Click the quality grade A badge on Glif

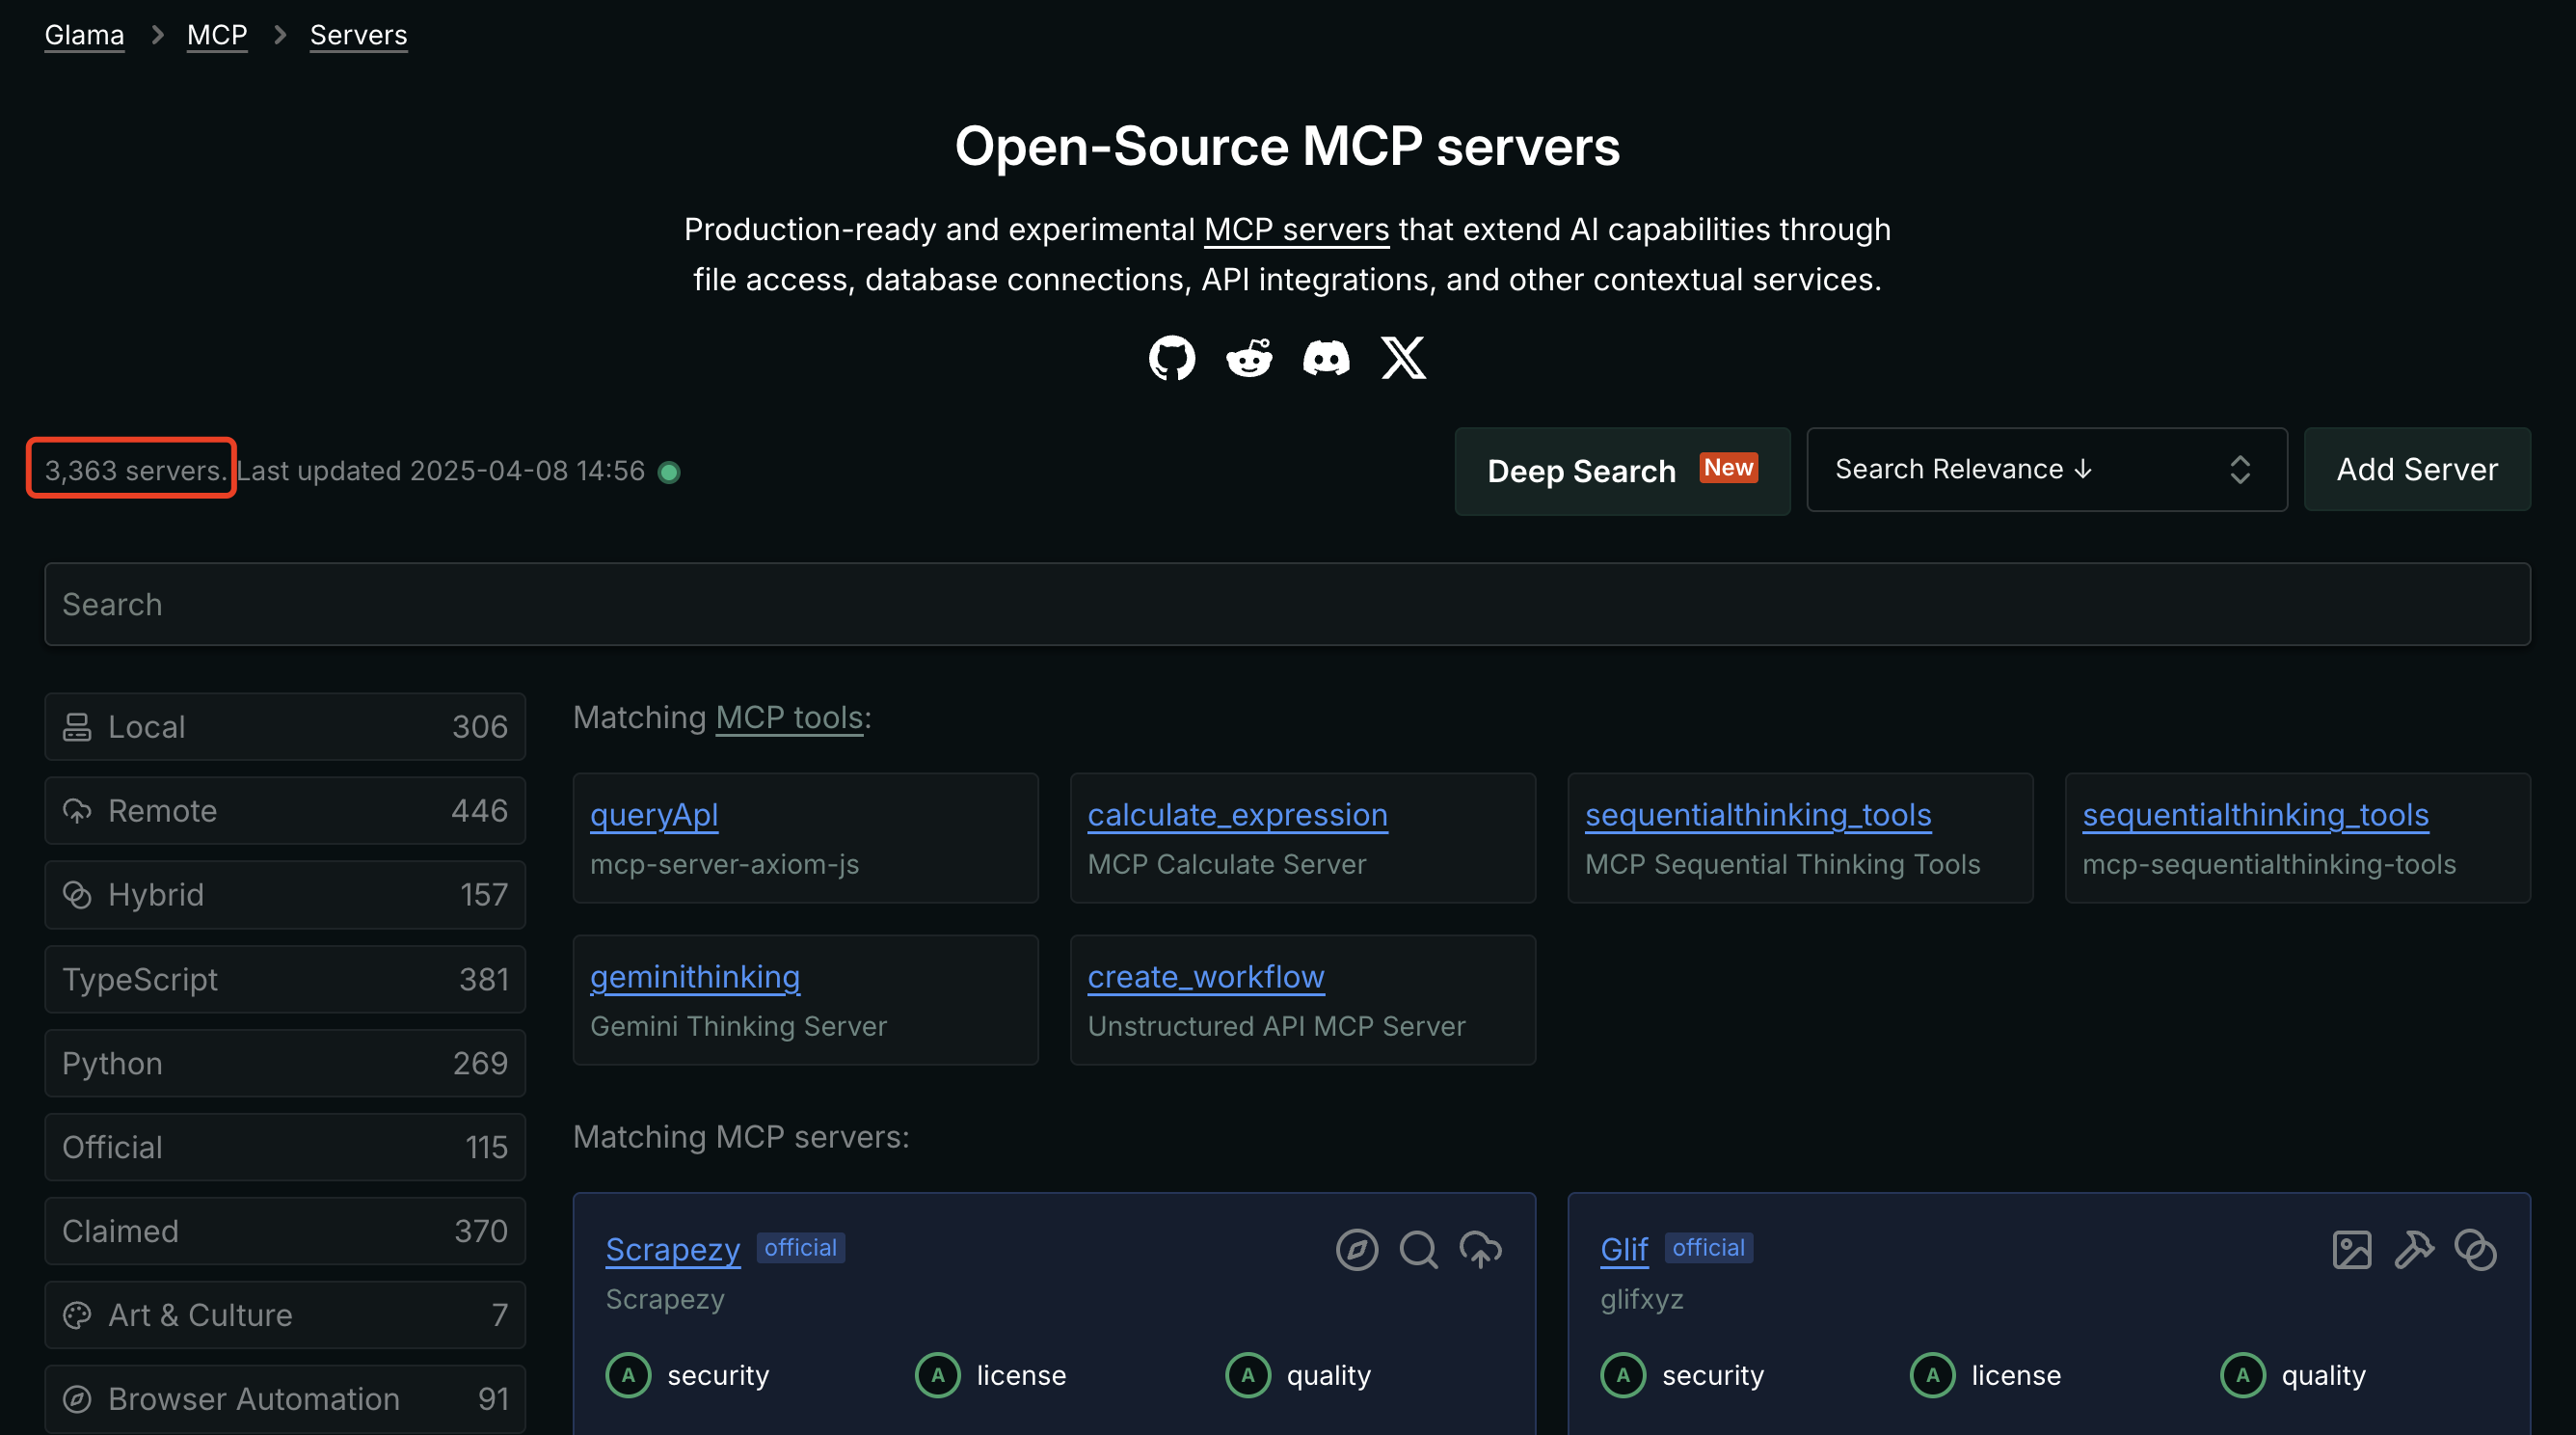(x=2243, y=1375)
